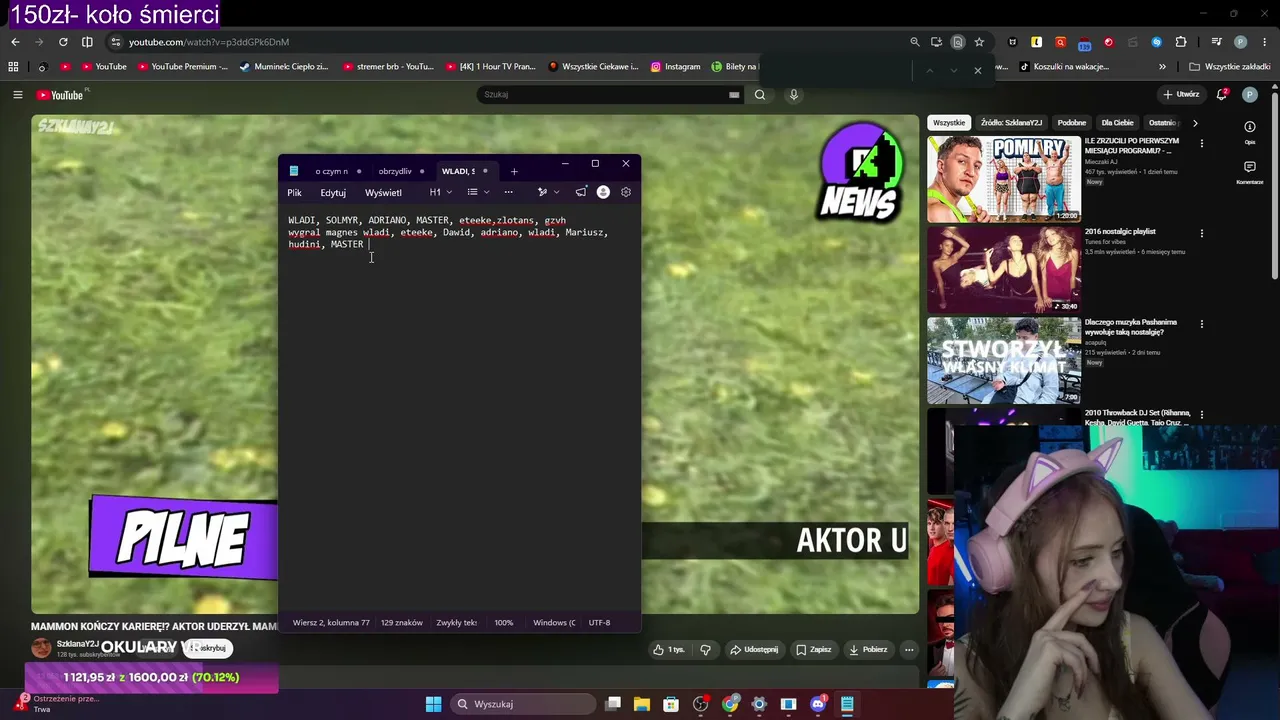Viewport: 1280px width, 720px height.
Task: Click the 'Utwórz' create button
Action: pyautogui.click(x=1181, y=95)
